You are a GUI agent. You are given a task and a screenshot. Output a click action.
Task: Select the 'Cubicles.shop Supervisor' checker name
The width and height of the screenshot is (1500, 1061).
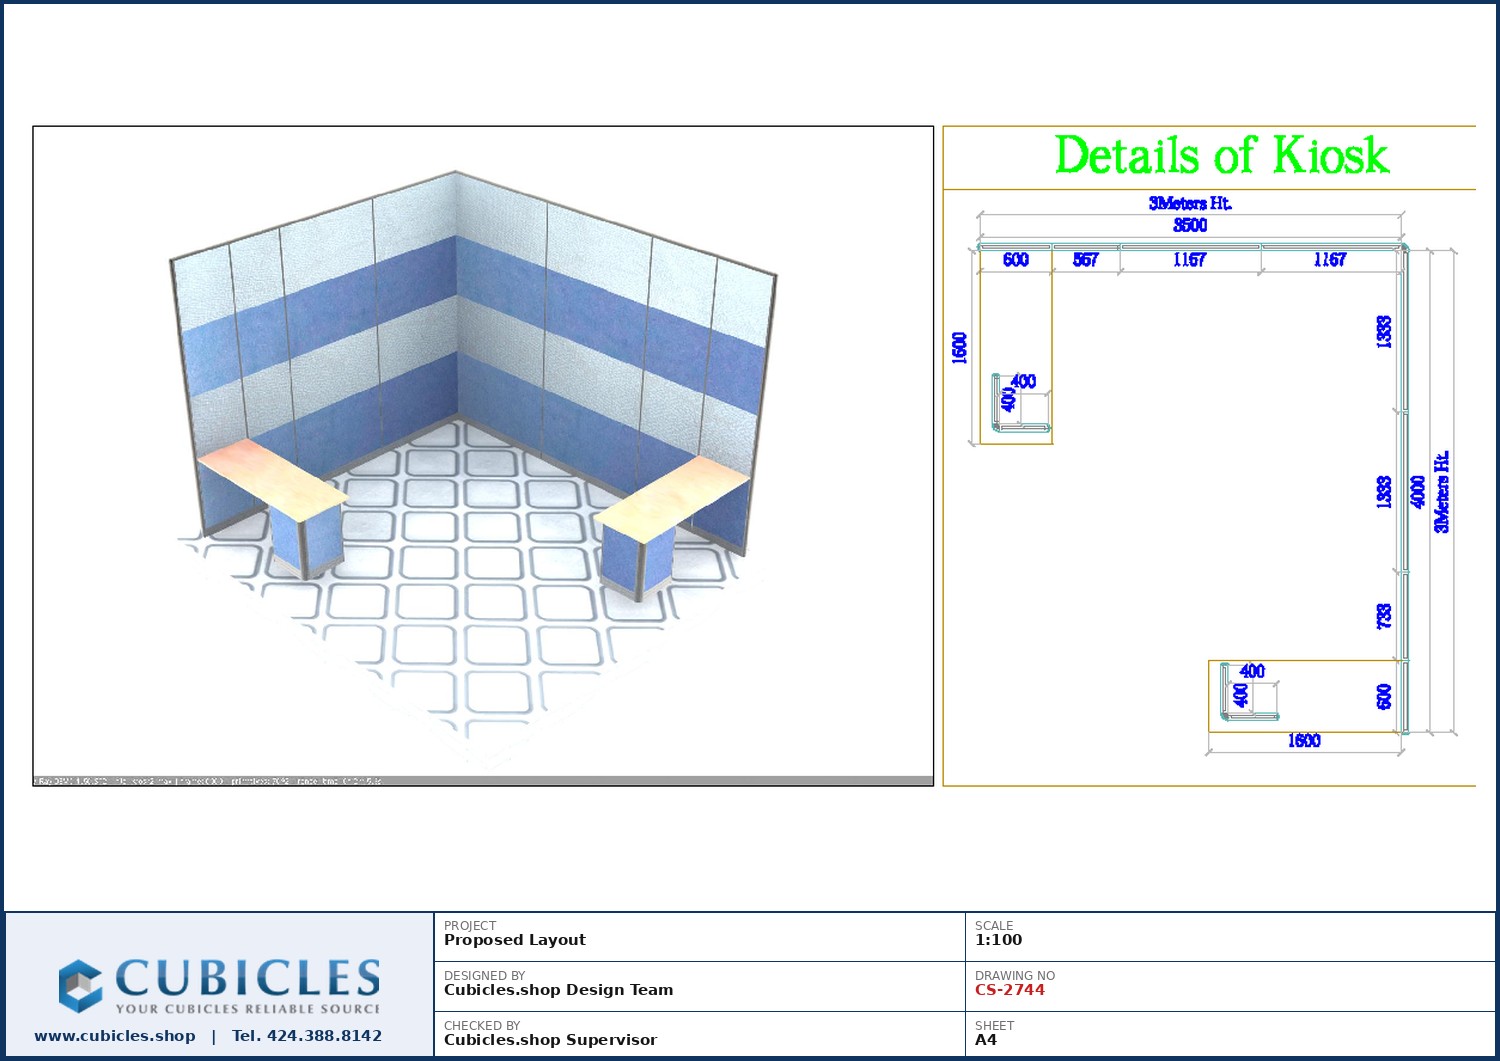point(551,1040)
